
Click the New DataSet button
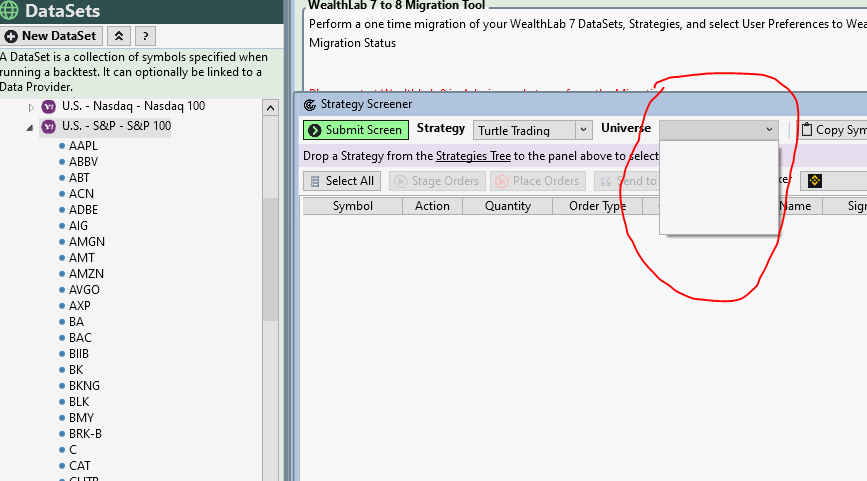click(x=51, y=36)
